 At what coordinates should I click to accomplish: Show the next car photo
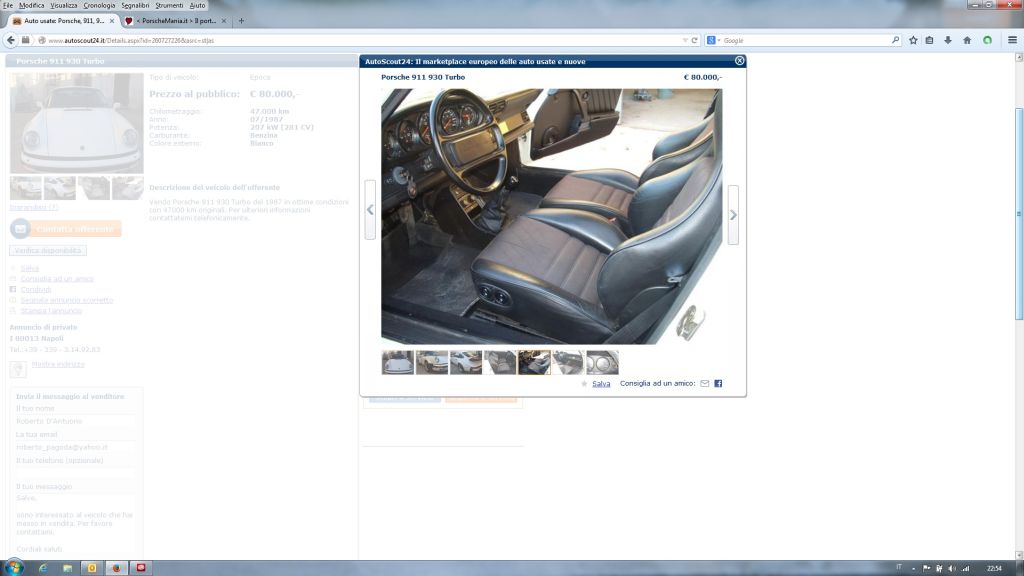tap(733, 215)
